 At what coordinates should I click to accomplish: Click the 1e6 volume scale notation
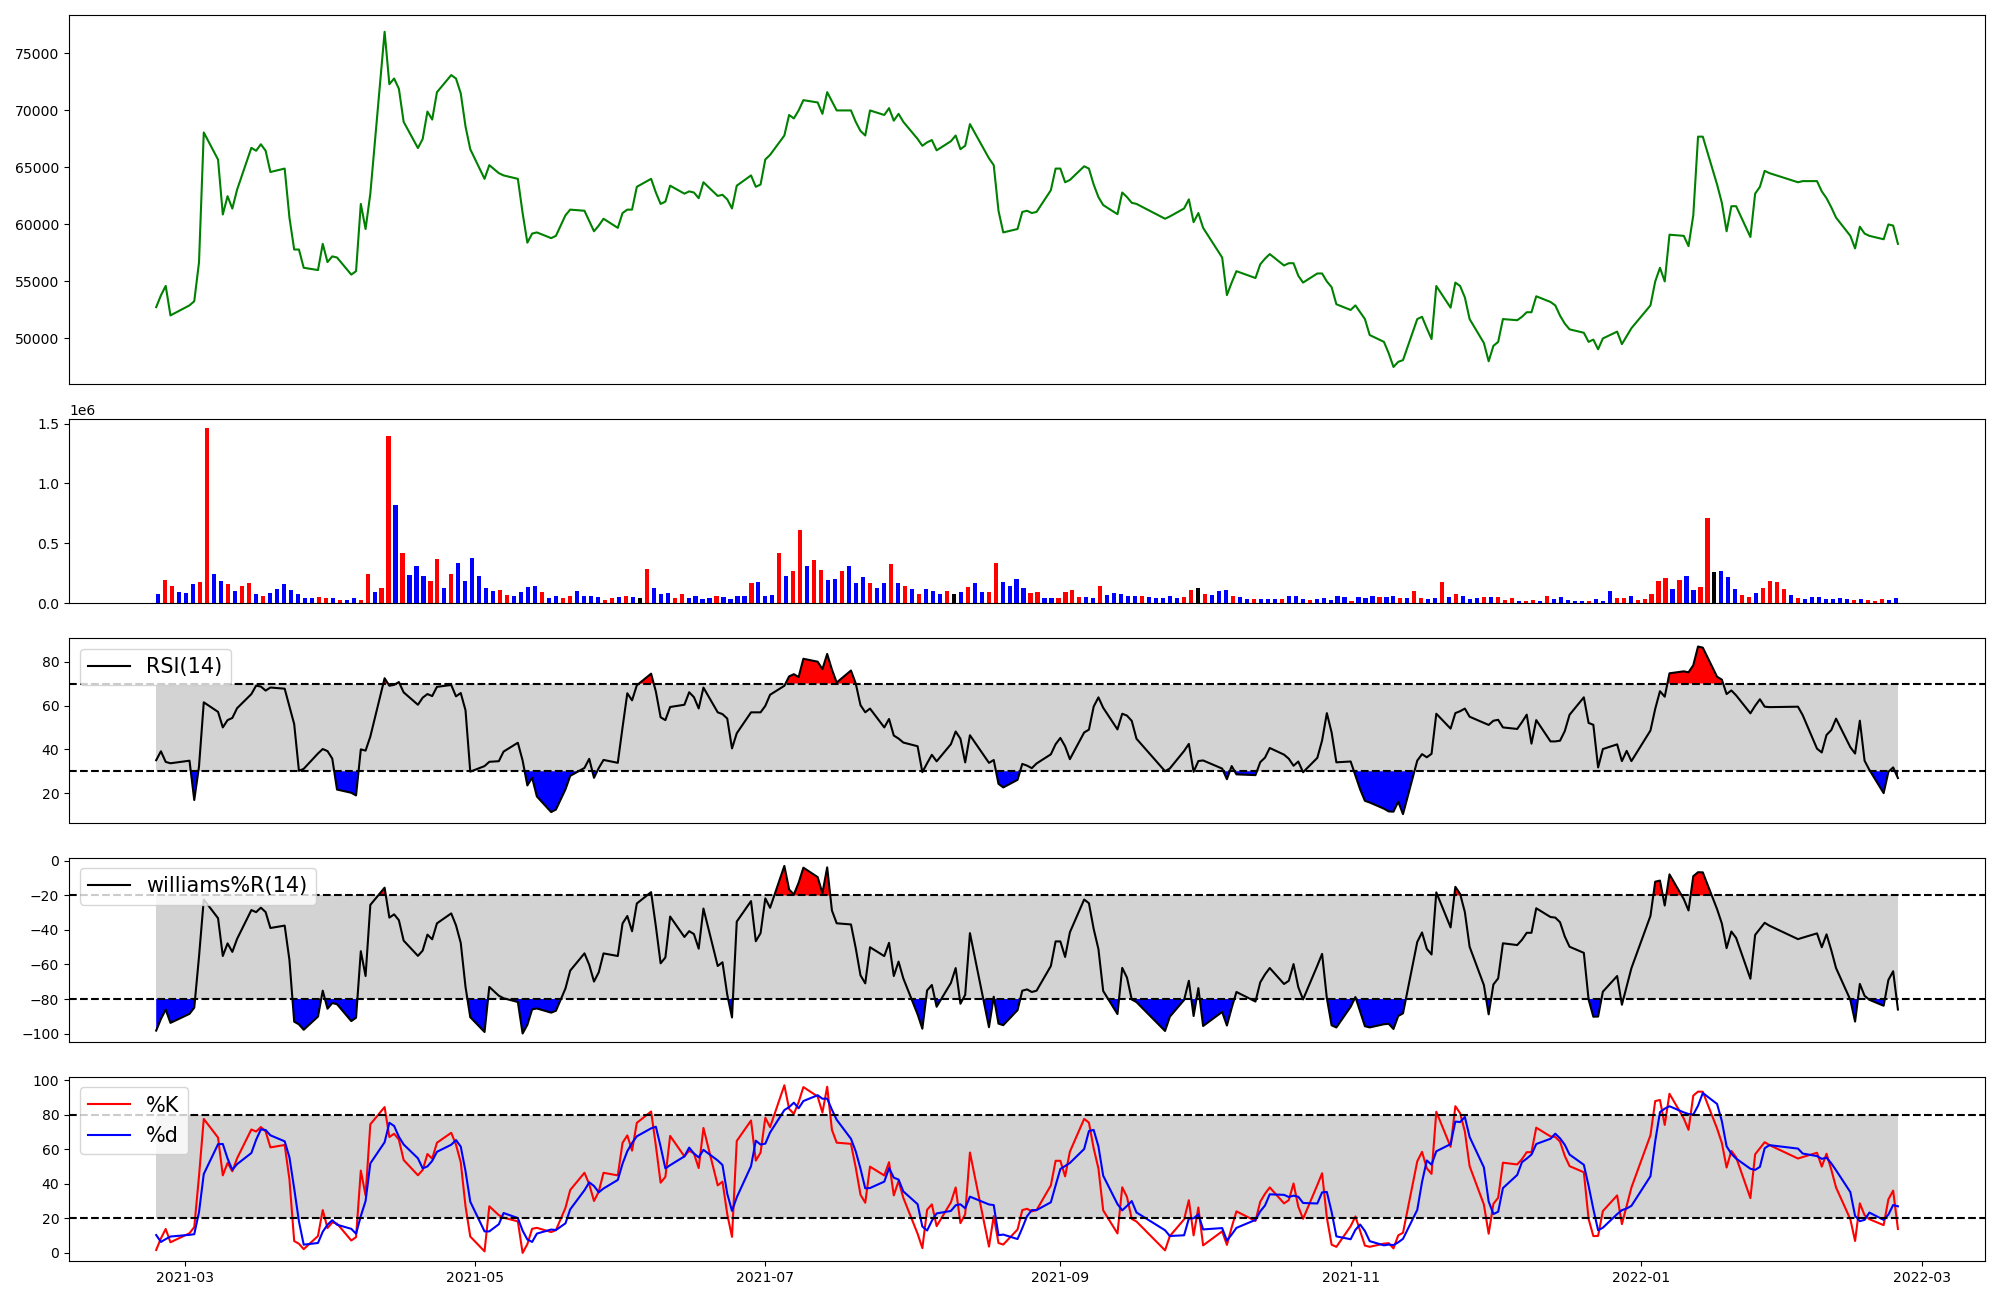pyautogui.click(x=82, y=411)
